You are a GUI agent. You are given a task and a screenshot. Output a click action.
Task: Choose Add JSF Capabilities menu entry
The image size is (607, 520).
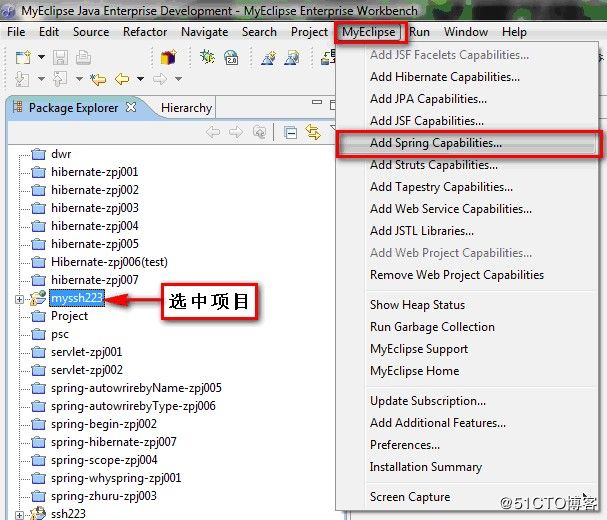click(x=467, y=121)
